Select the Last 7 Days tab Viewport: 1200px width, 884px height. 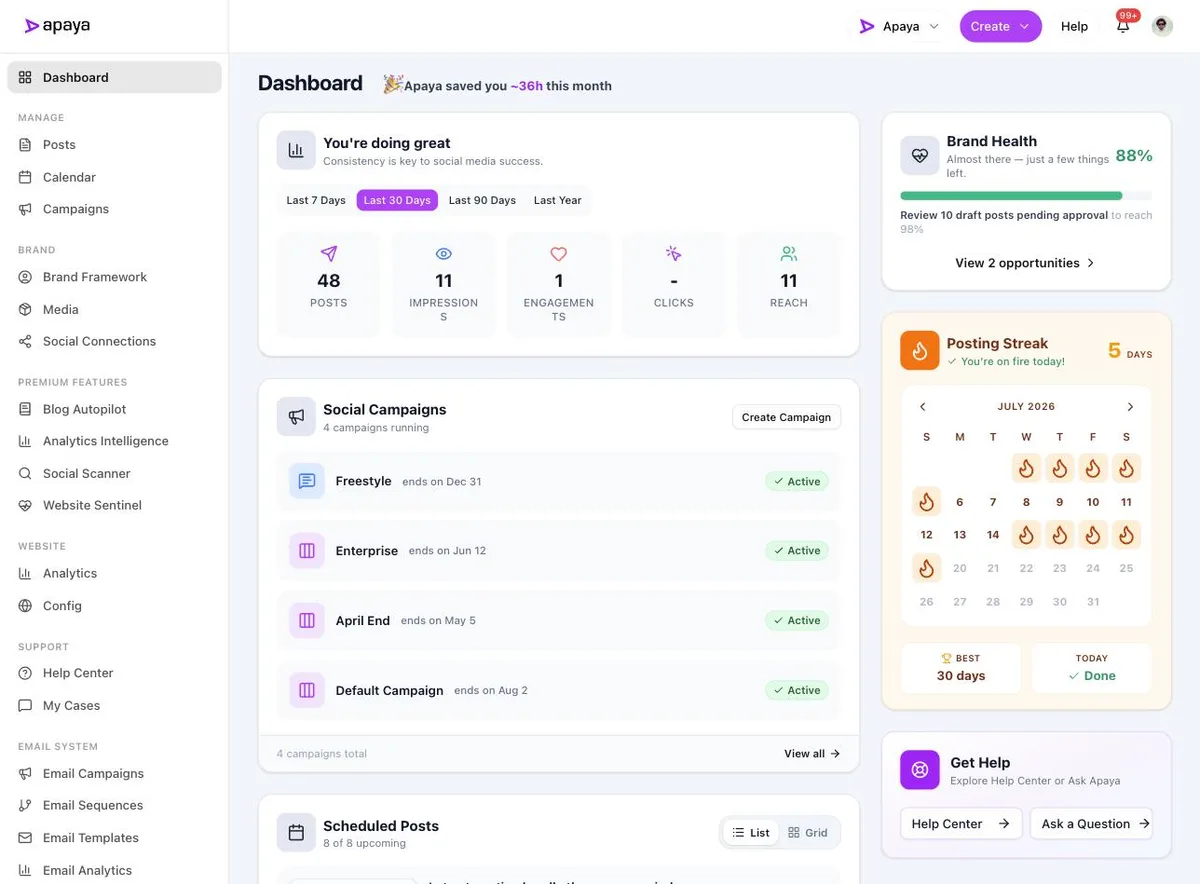(x=316, y=200)
